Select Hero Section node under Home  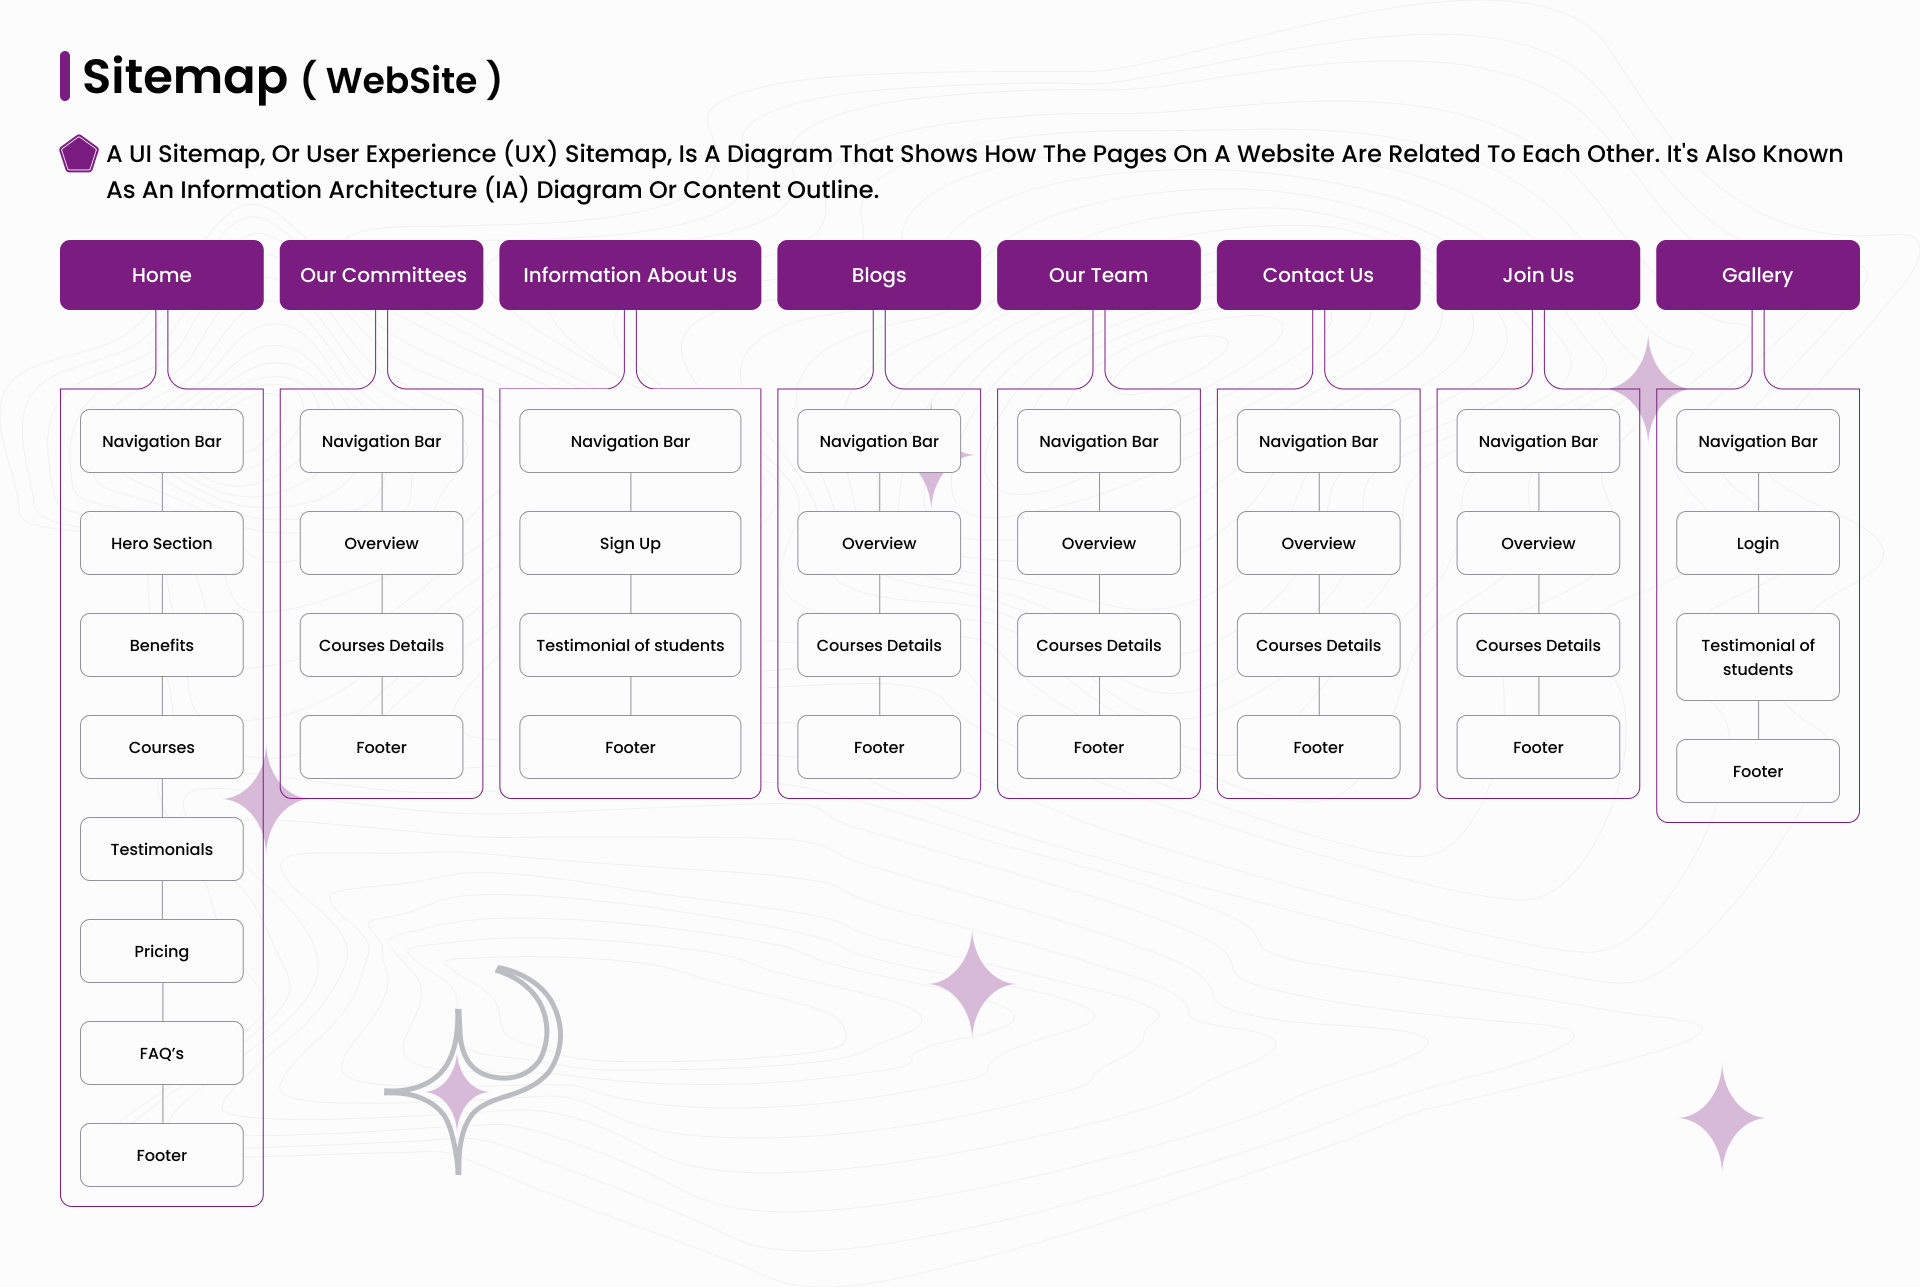pos(161,543)
